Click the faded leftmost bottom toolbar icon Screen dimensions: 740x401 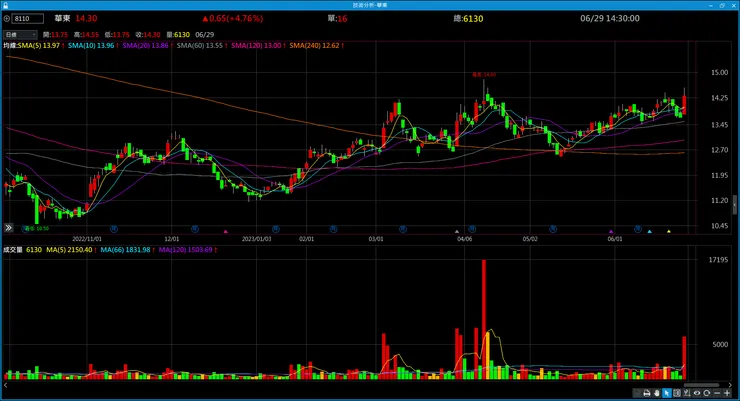tap(637, 393)
